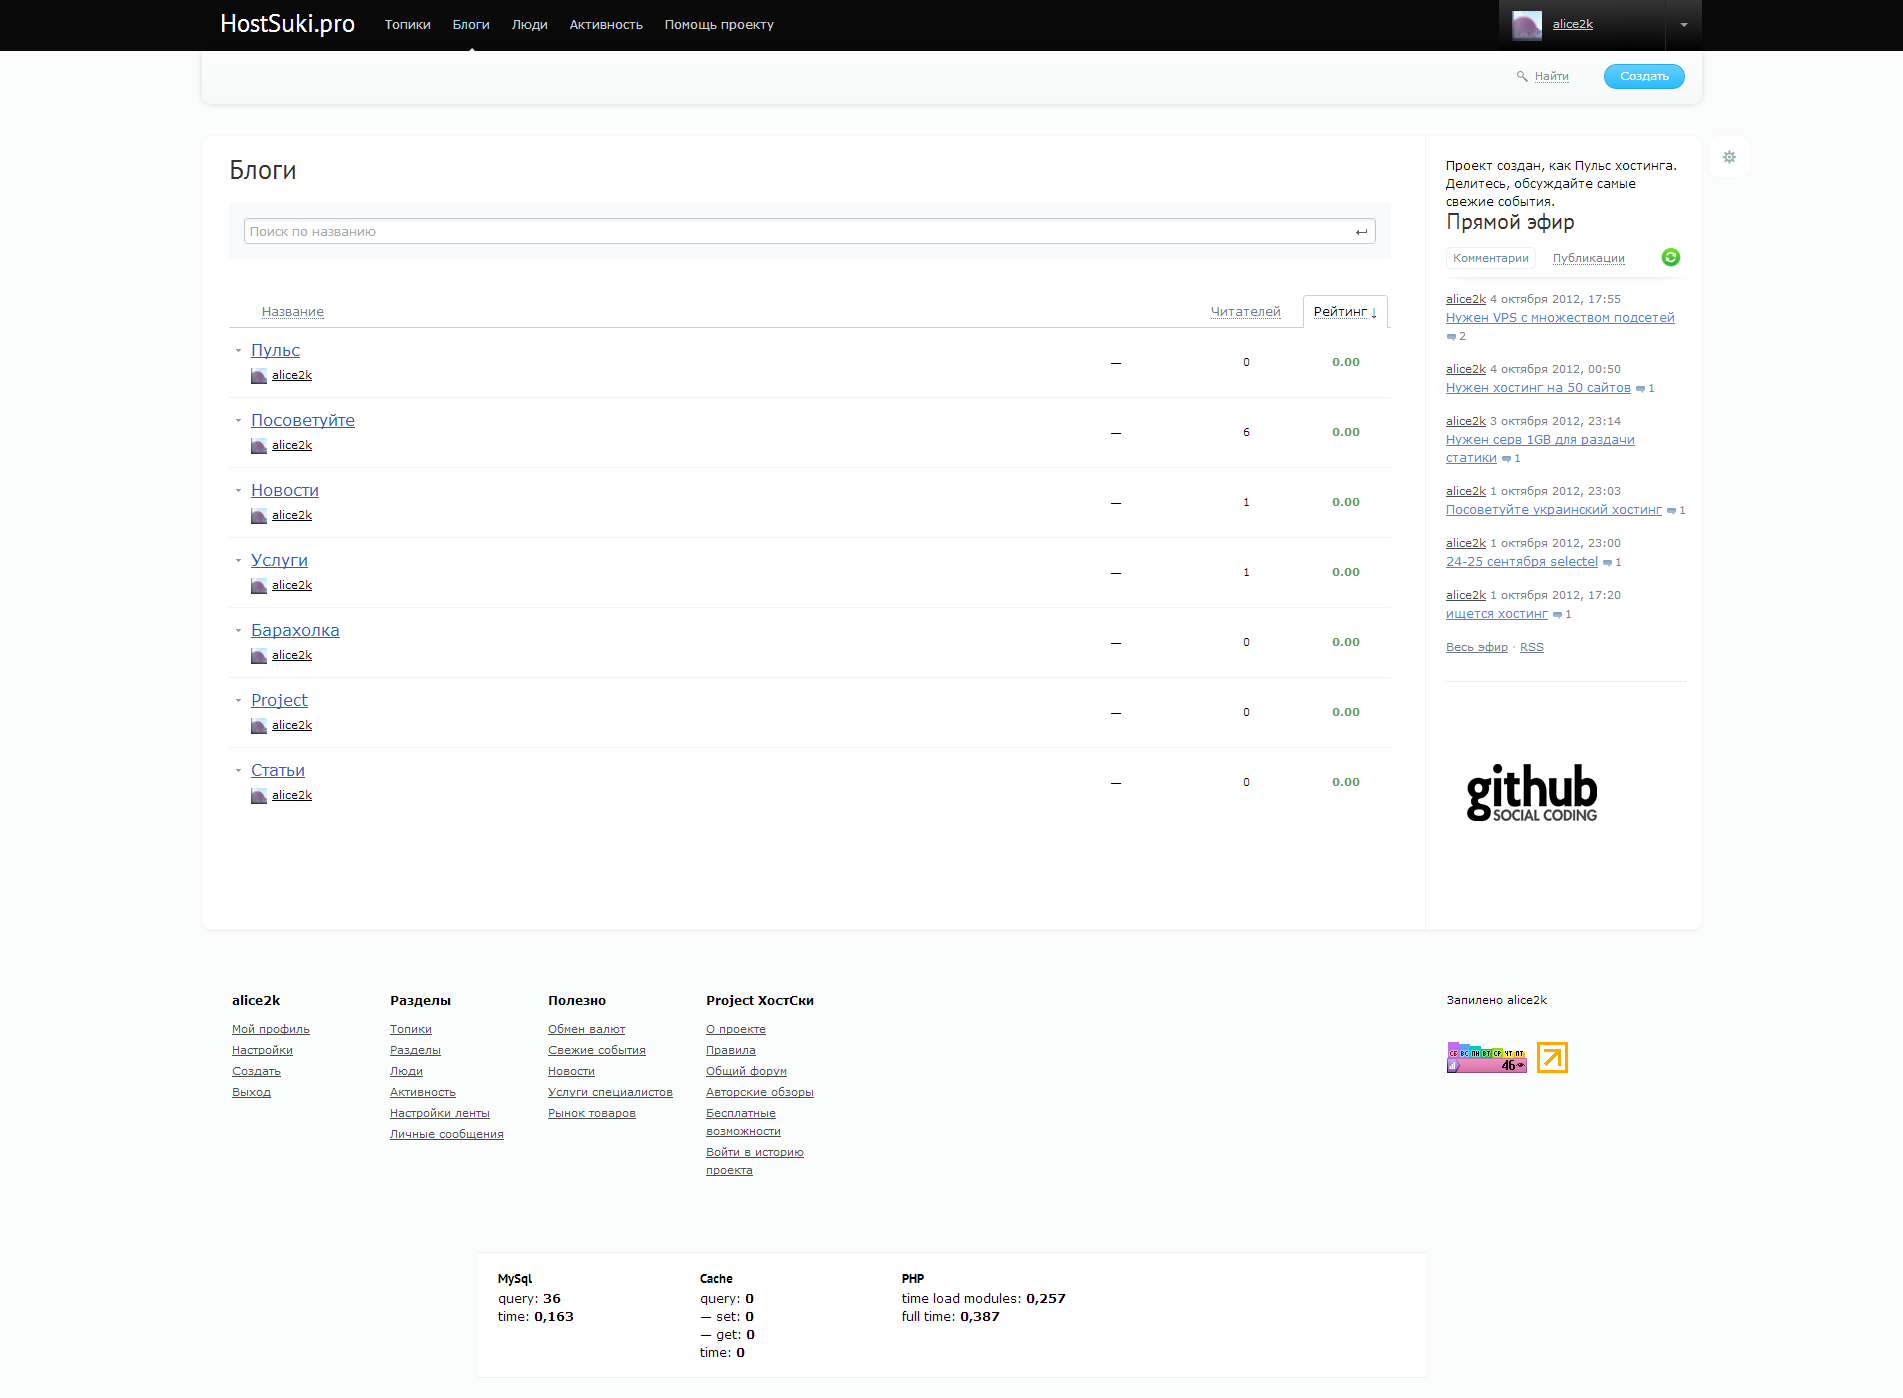Toggle sorting by Рейтинг column
Viewport: 1903px width, 1398px height.
tap(1344, 312)
